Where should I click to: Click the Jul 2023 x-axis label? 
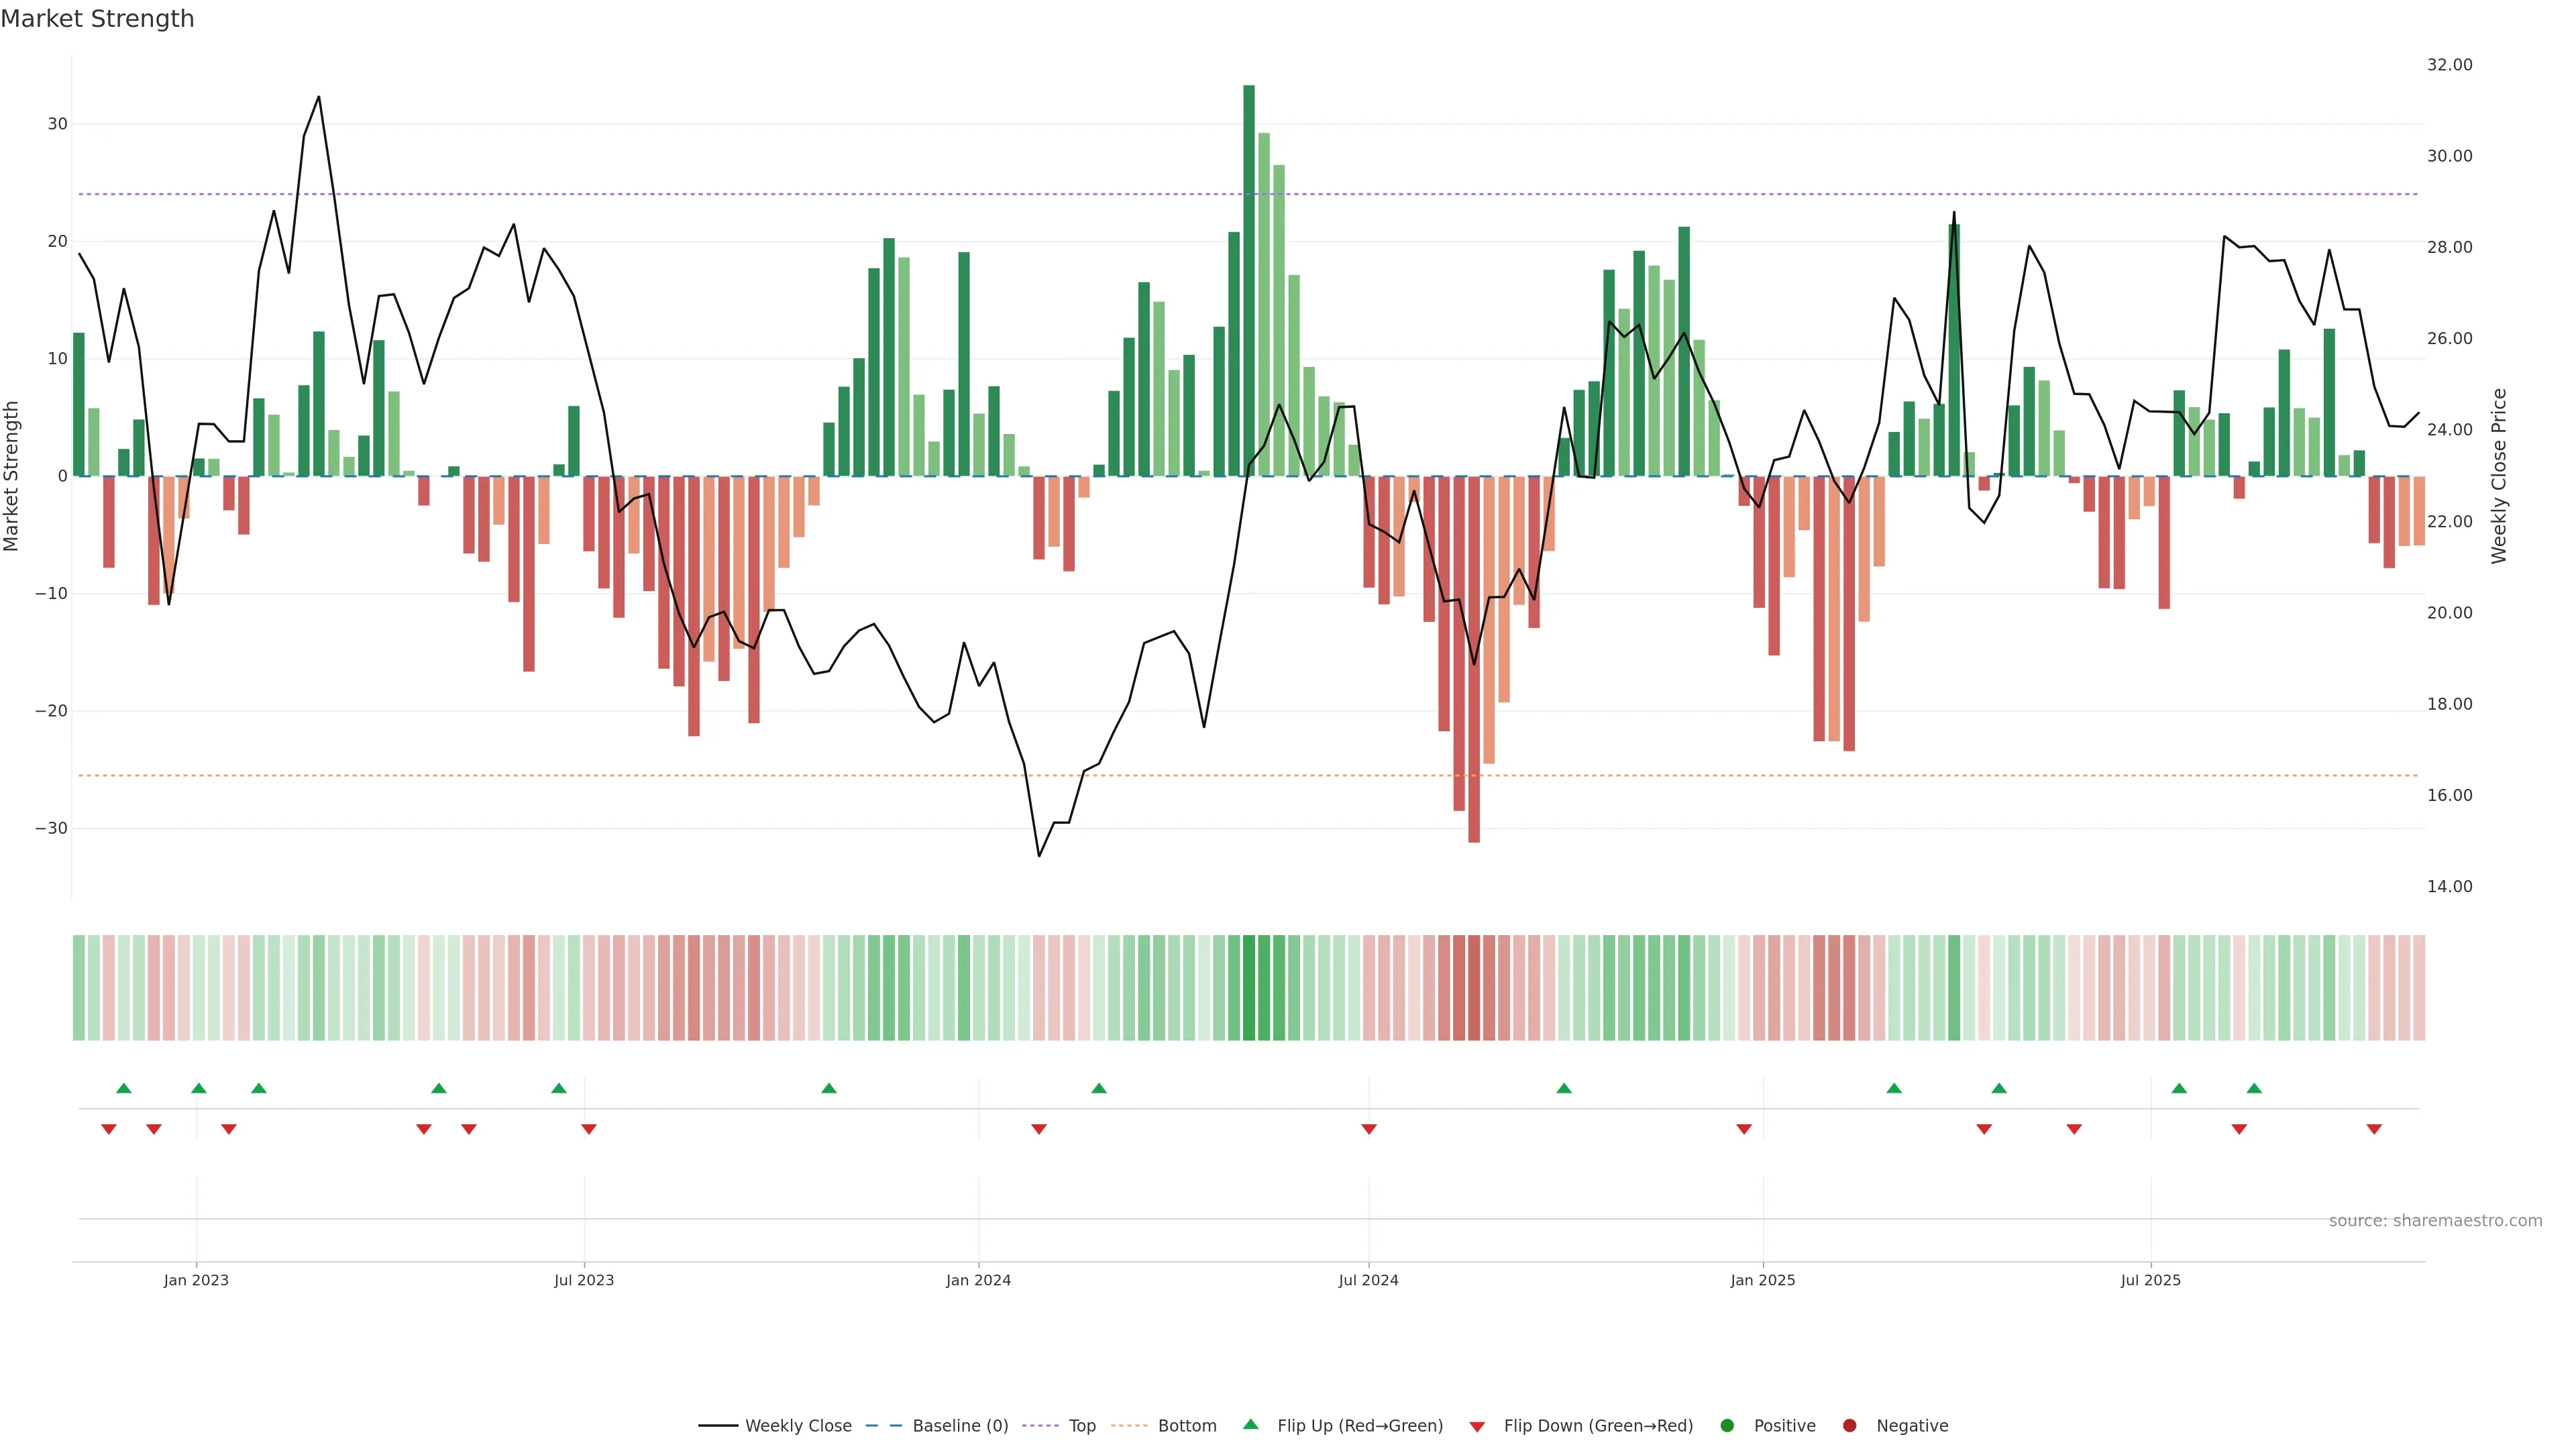pyautogui.click(x=584, y=1280)
